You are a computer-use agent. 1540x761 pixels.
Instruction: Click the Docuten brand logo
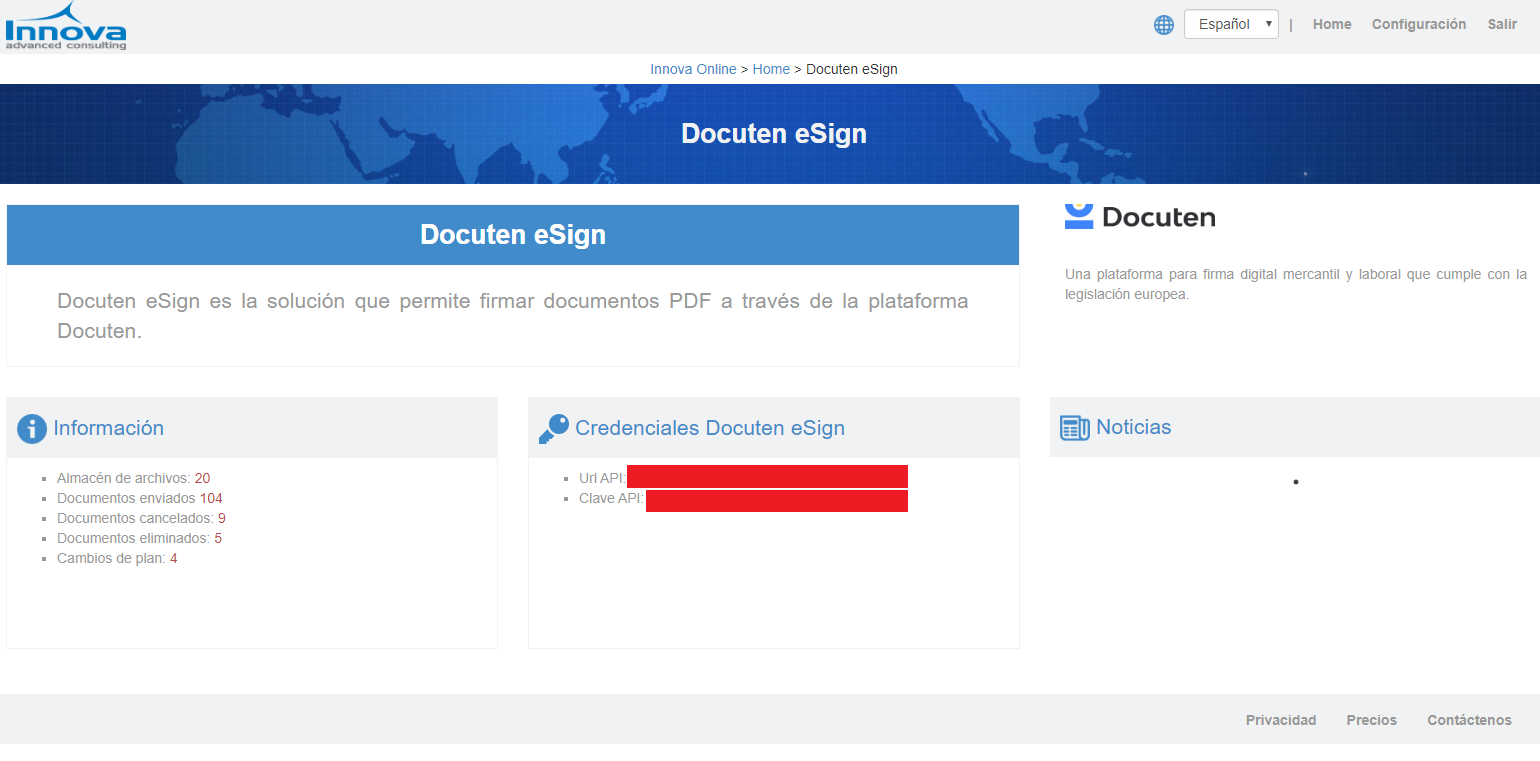click(x=1140, y=217)
